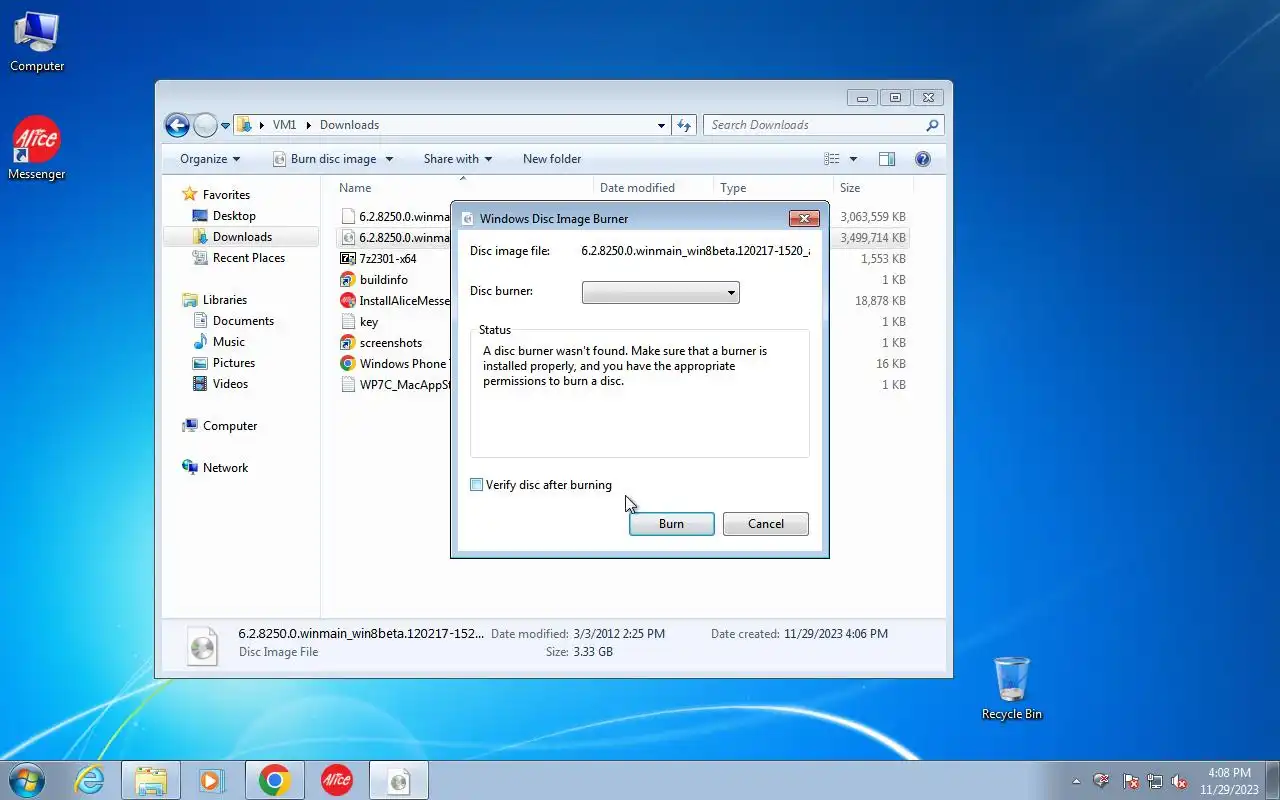Click the taskbar clock showing 4:08 PM

tap(1228, 781)
